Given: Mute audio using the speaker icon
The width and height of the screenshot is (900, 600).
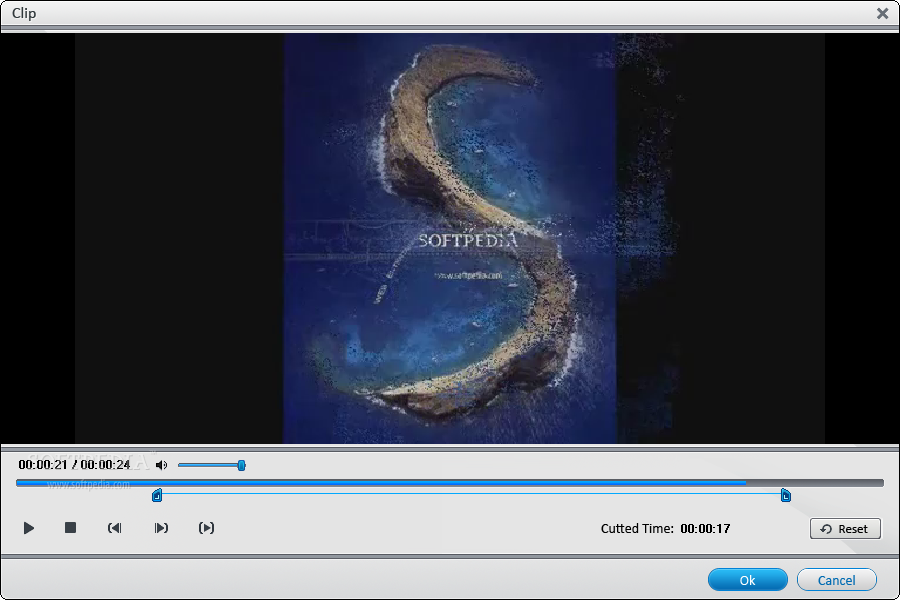Looking at the screenshot, I should click(161, 465).
